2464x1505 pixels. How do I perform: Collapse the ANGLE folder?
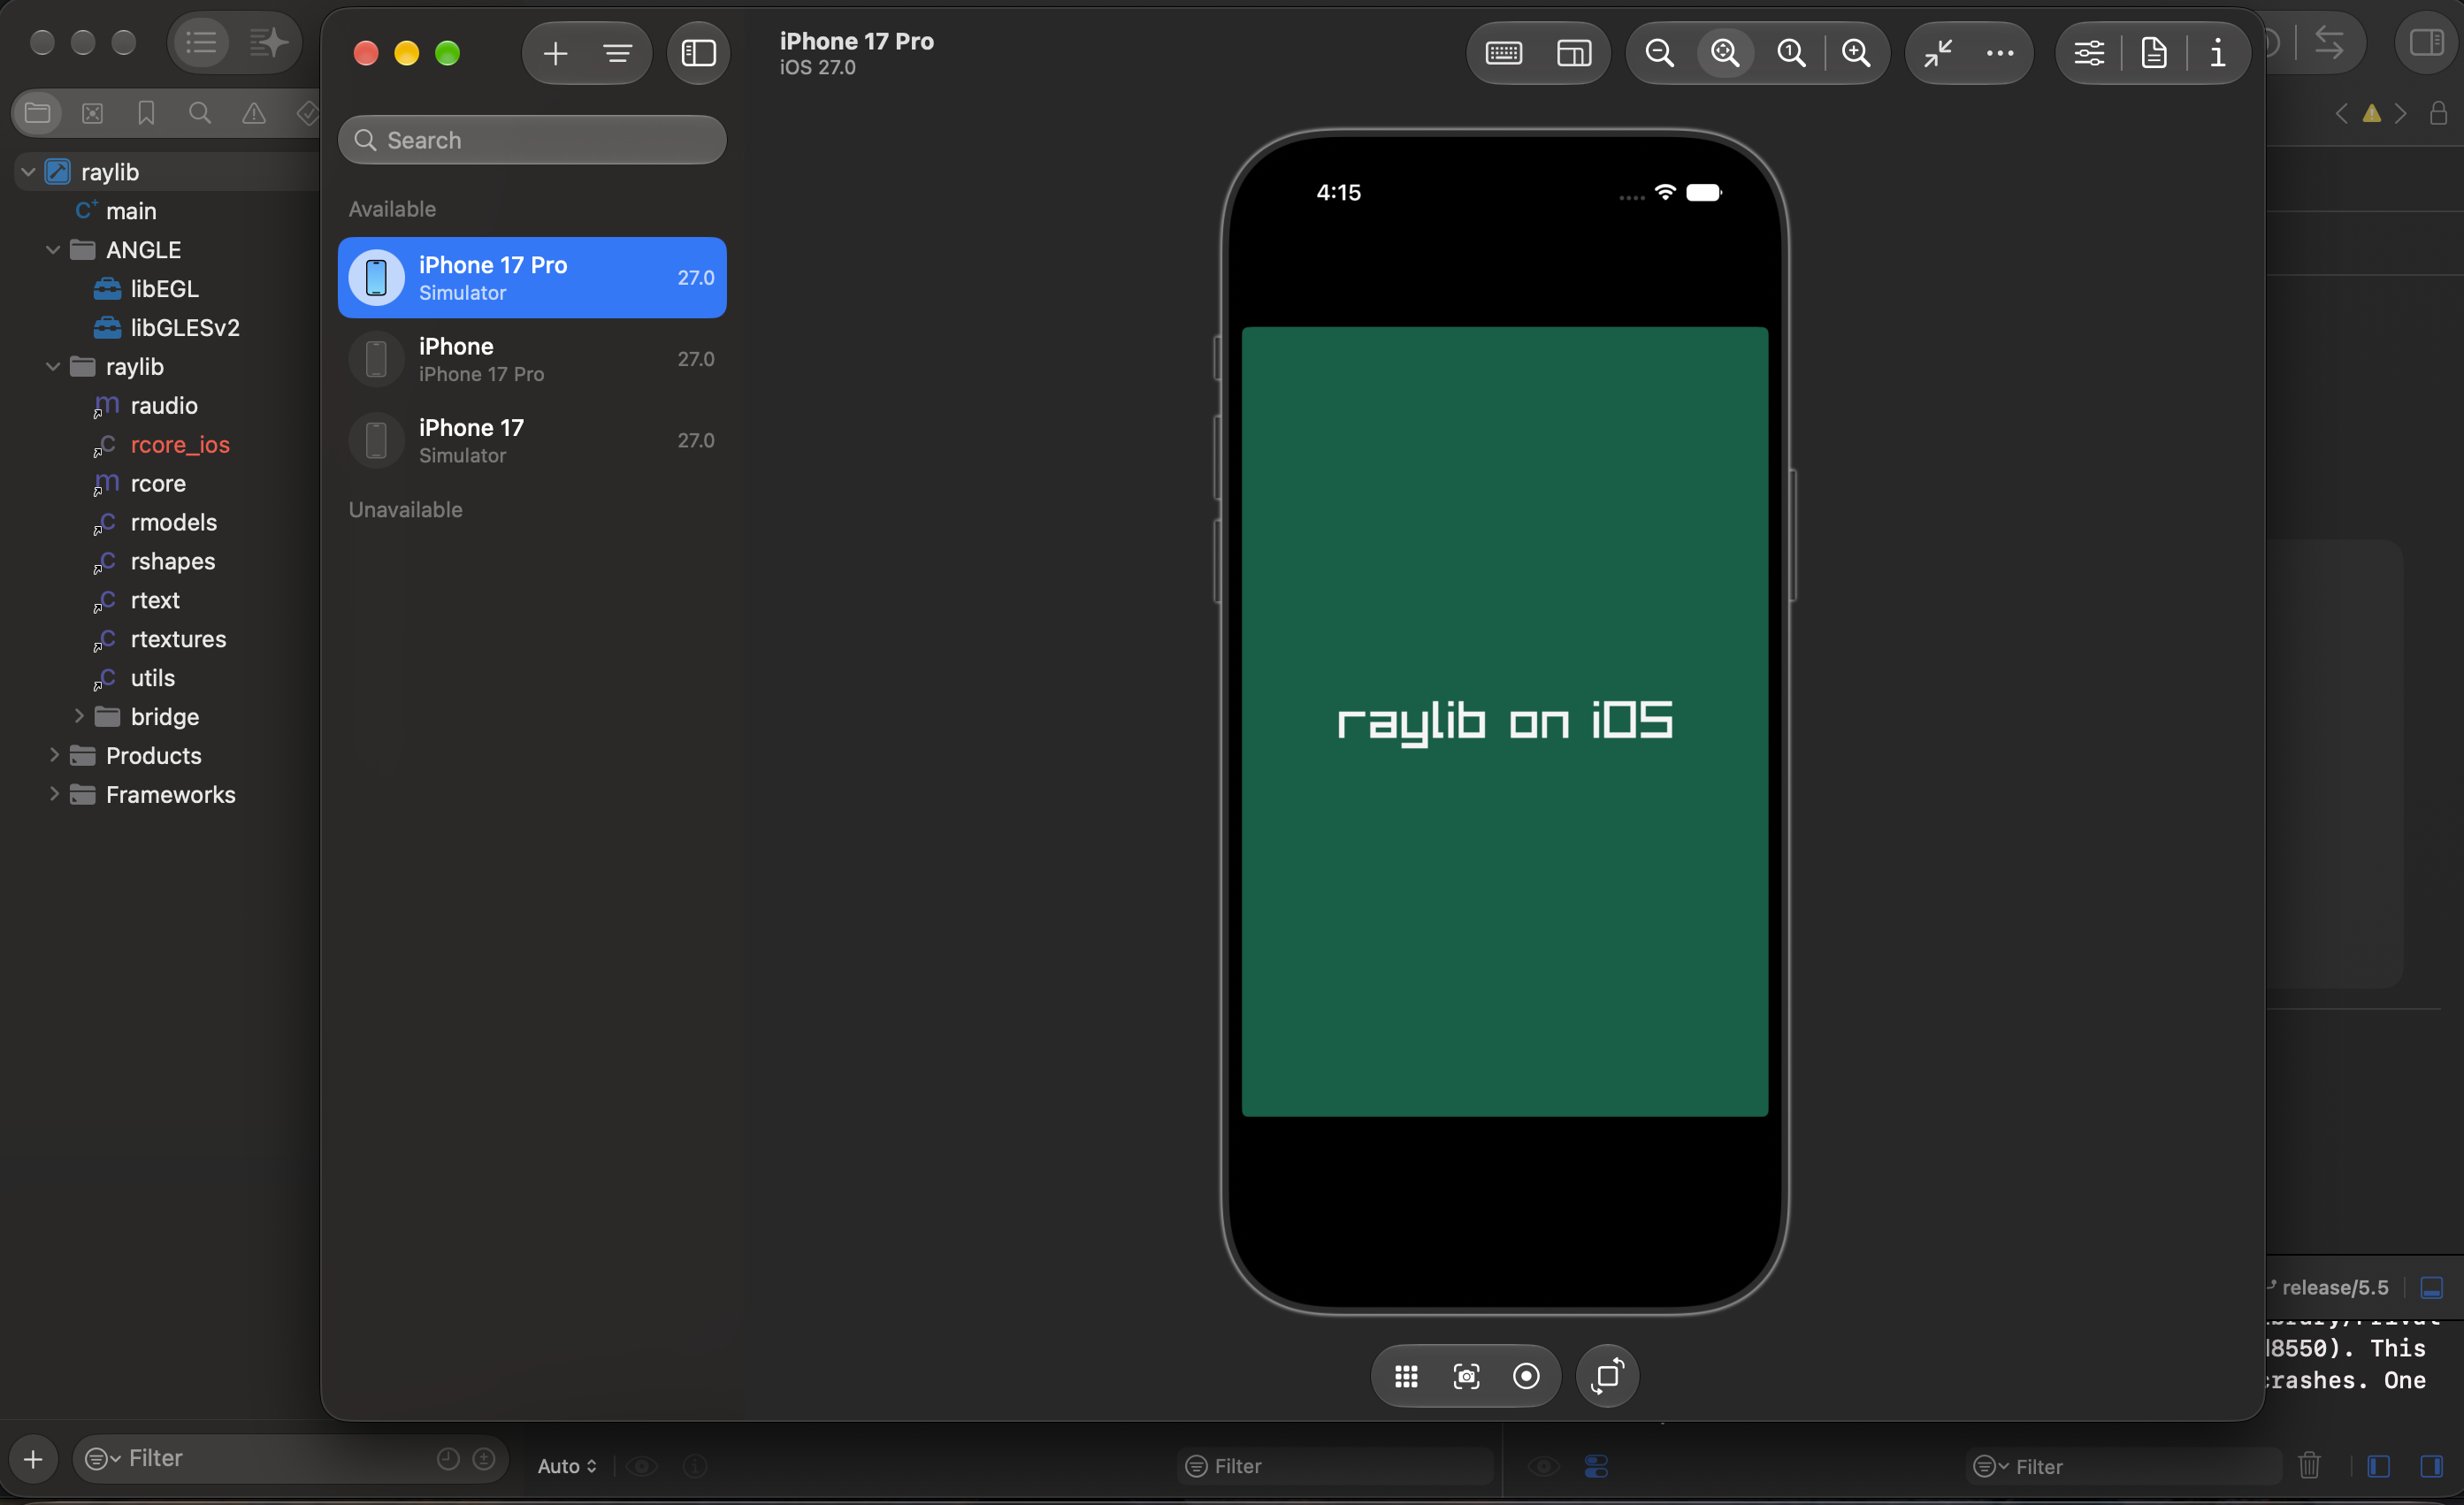(53, 250)
